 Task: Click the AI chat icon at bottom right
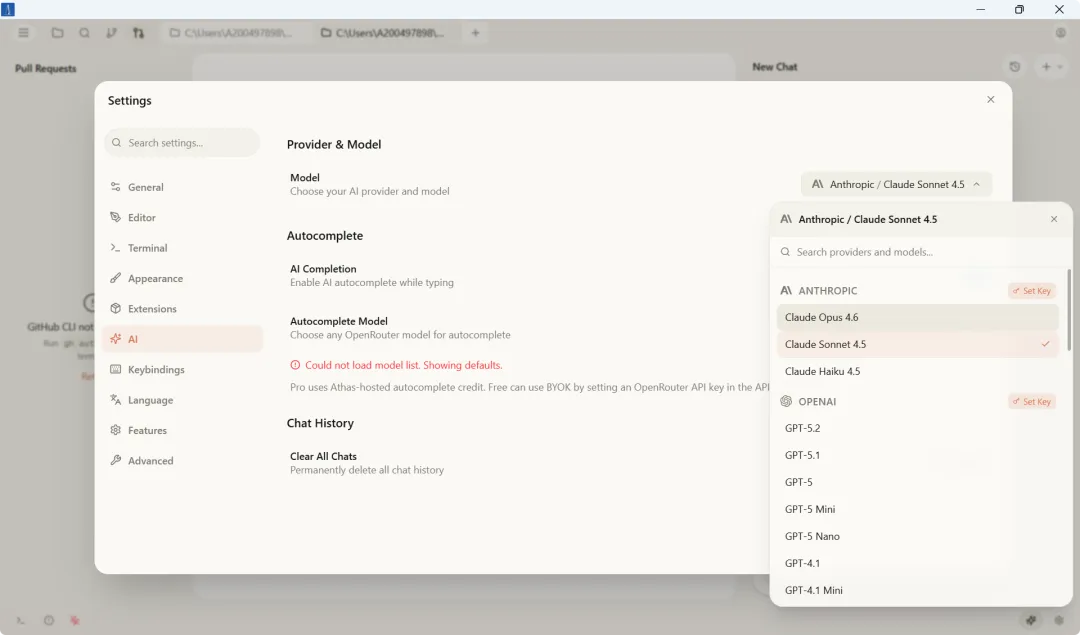pos(1031,621)
